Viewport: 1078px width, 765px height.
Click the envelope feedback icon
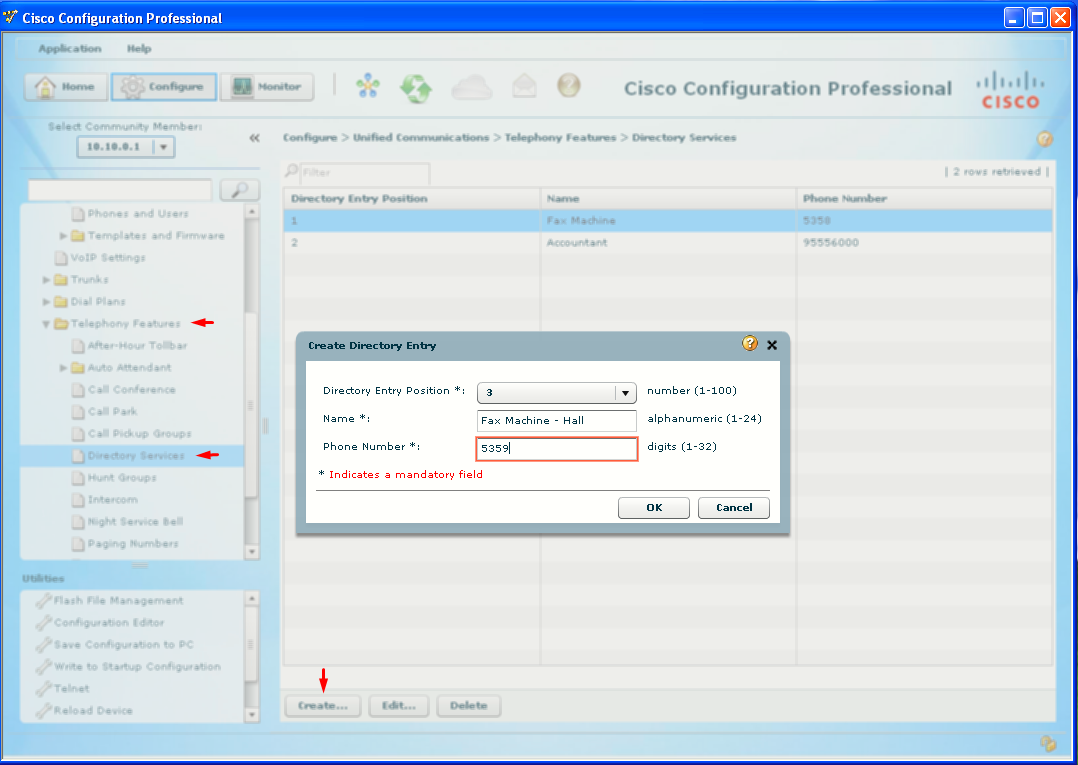(x=525, y=87)
